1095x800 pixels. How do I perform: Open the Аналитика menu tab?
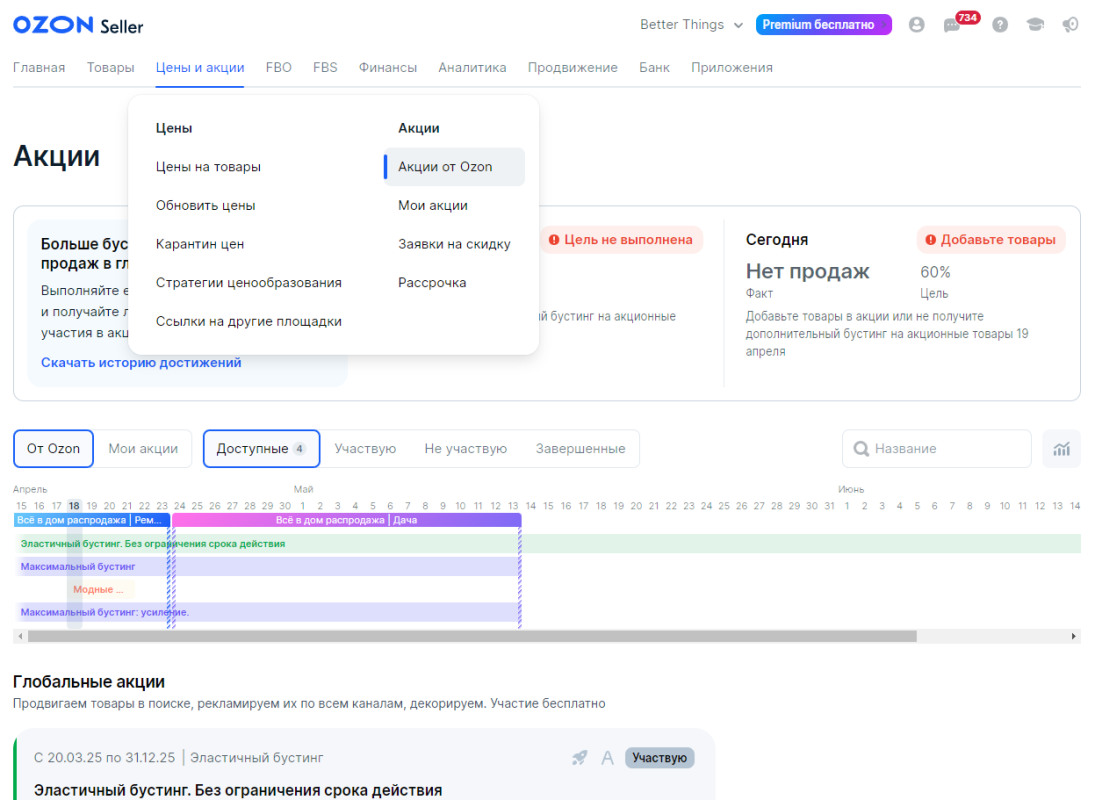pyautogui.click(x=472, y=68)
